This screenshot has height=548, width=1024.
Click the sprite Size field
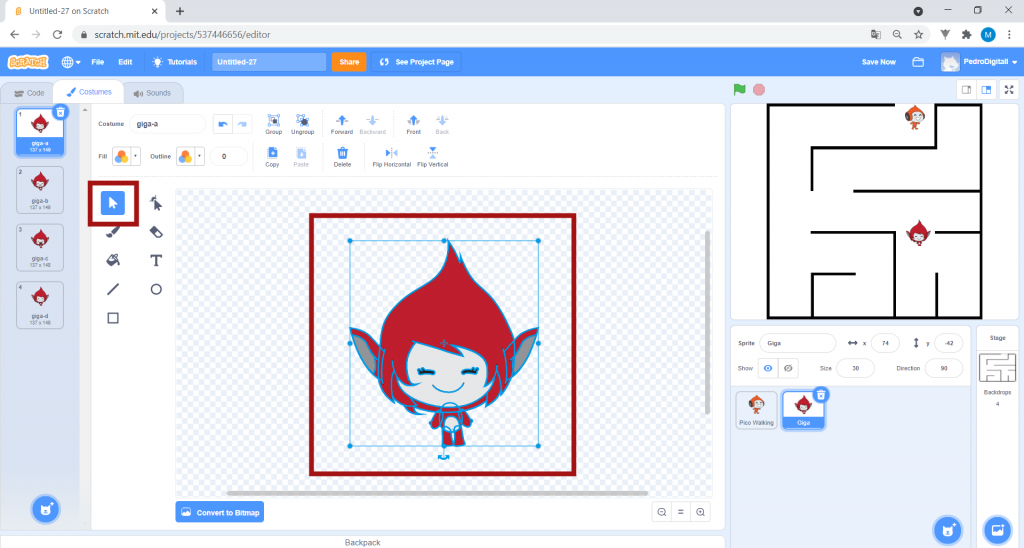pyautogui.click(x=856, y=368)
